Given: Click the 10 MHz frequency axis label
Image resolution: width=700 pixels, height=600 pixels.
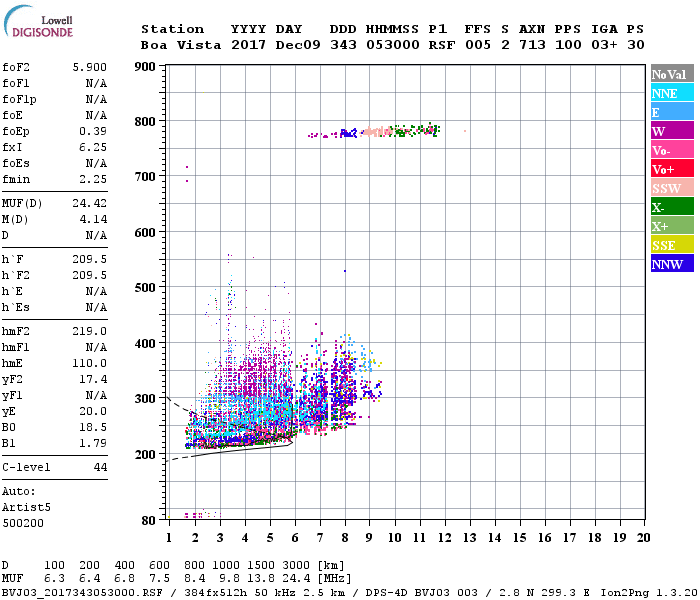Looking at the screenshot, I should (x=395, y=538).
